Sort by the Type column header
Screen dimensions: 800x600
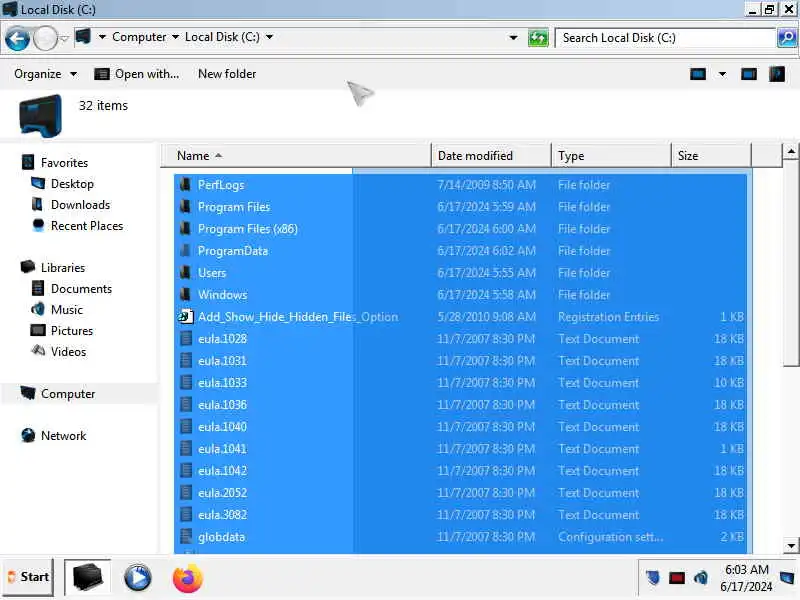[611, 156]
